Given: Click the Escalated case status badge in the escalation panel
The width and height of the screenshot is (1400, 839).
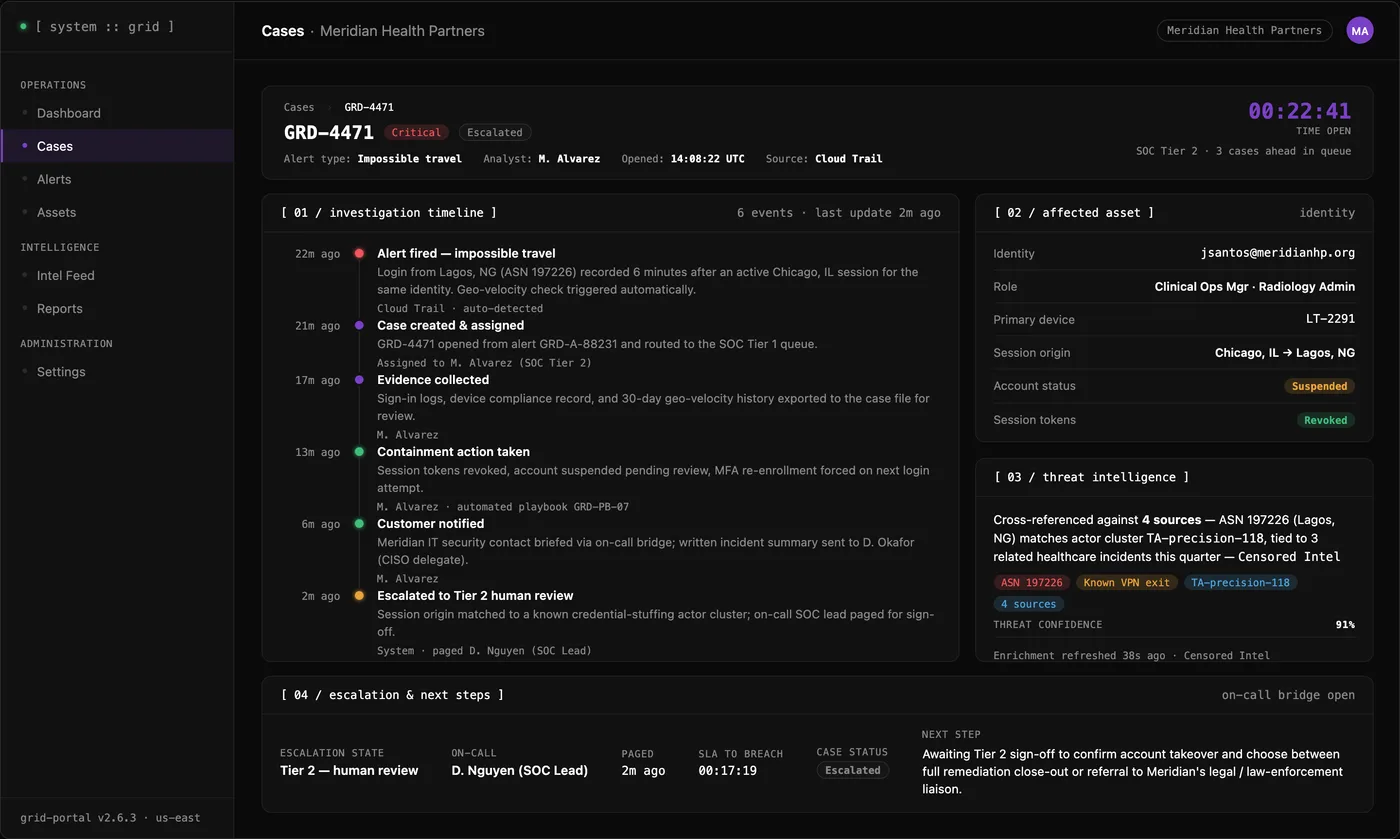Looking at the screenshot, I should coord(853,770).
